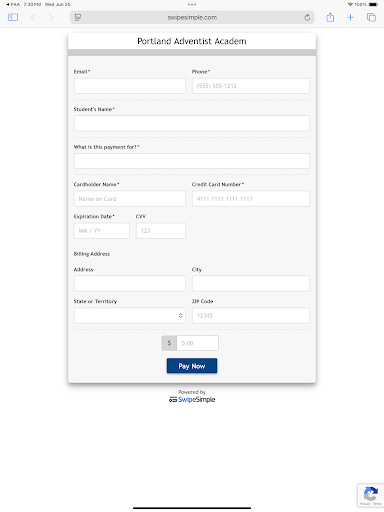Select the Phone number field
Viewport: 384px width, 512px height.
tap(251, 86)
